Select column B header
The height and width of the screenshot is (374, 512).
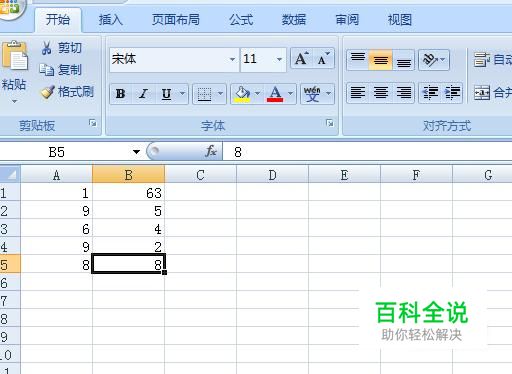click(x=128, y=175)
